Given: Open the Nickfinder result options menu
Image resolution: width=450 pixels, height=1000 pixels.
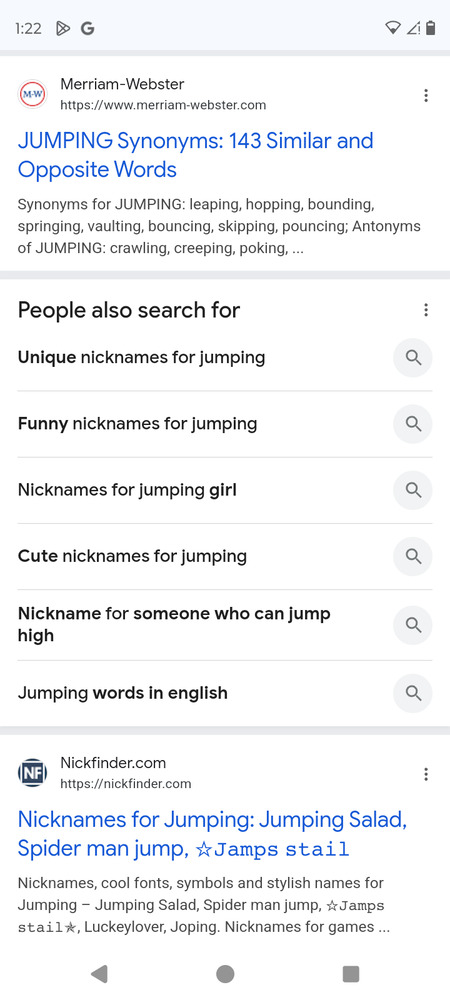Looking at the screenshot, I should pyautogui.click(x=426, y=774).
